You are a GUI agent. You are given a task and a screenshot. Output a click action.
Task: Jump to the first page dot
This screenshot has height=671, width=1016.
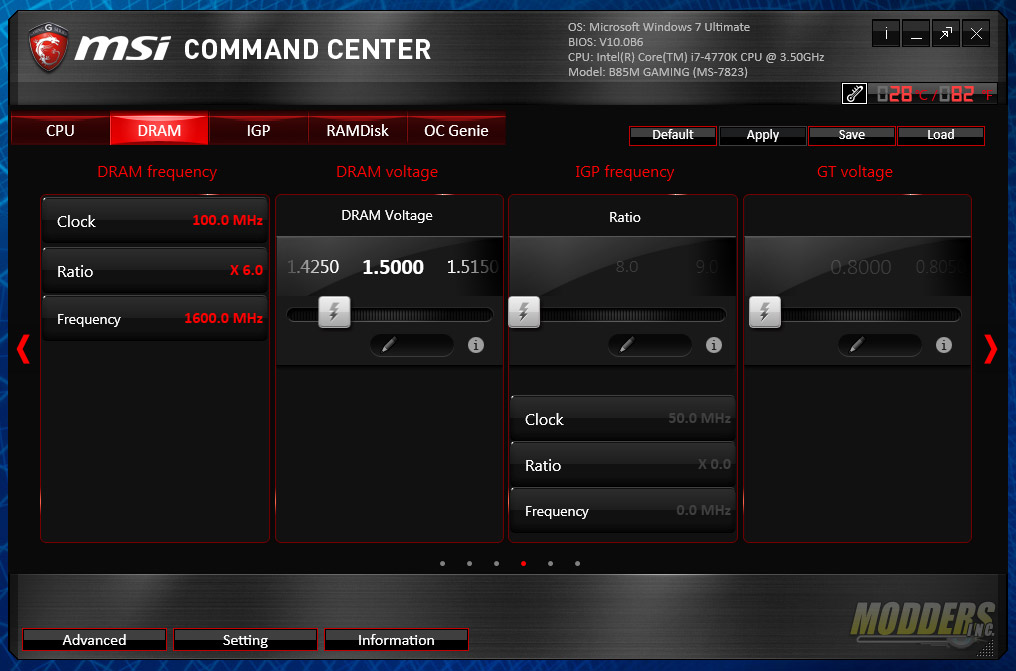(x=443, y=563)
